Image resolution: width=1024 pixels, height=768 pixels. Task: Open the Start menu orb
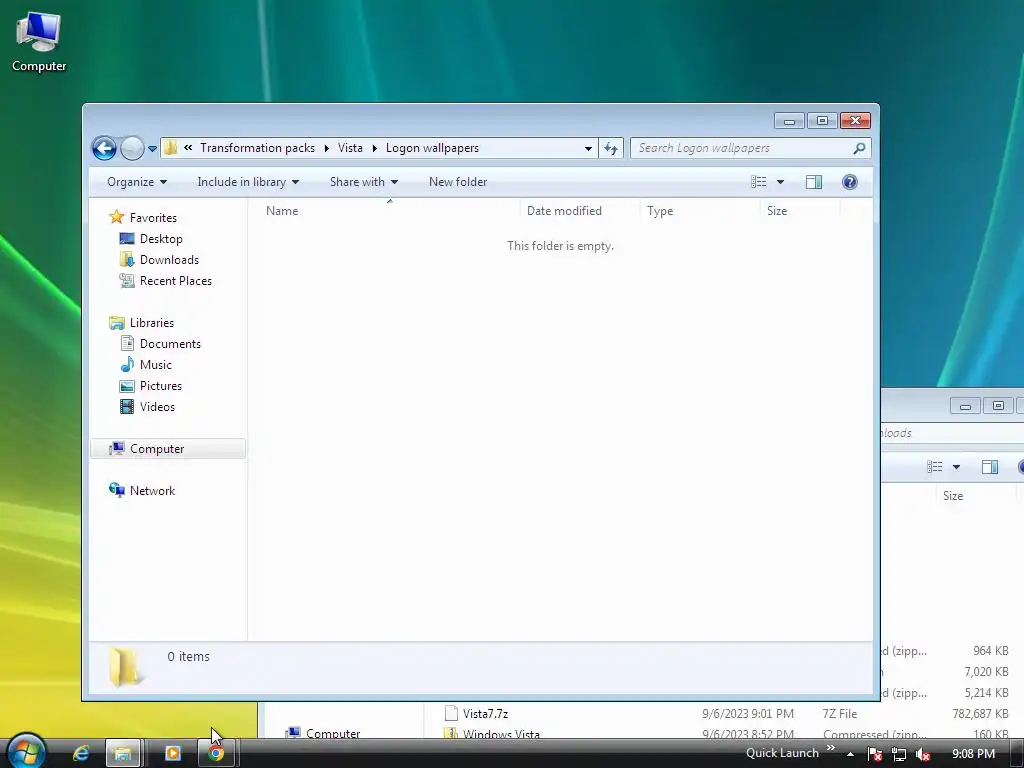click(x=25, y=752)
